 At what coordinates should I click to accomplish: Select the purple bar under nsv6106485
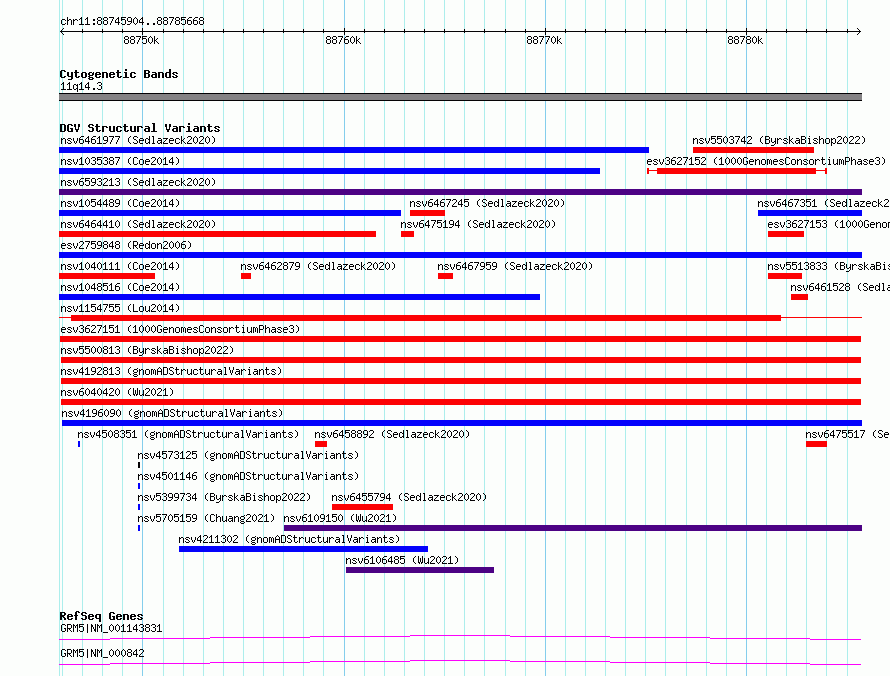point(419,570)
